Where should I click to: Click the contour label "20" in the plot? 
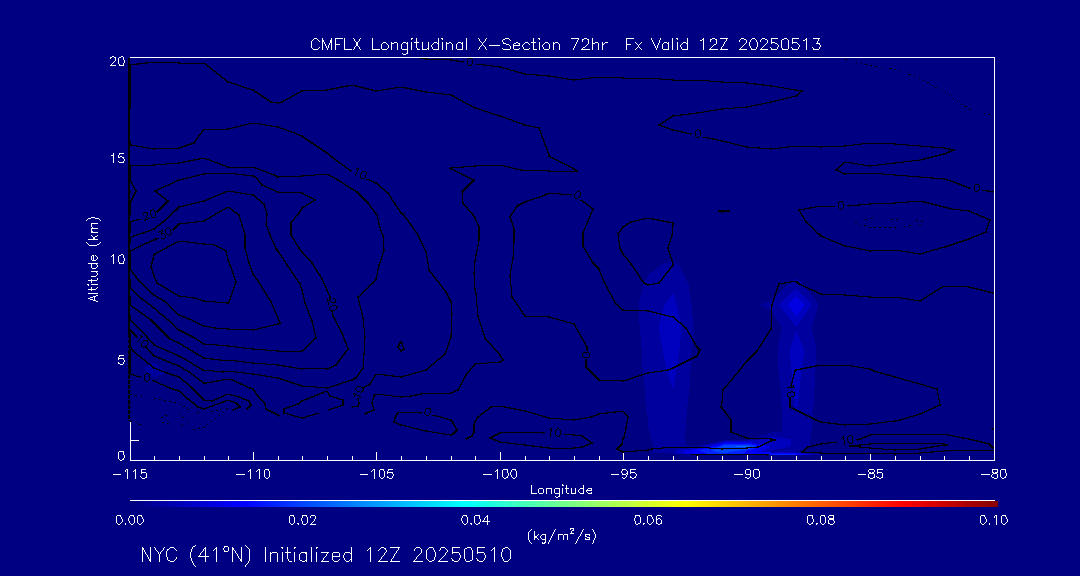149,216
